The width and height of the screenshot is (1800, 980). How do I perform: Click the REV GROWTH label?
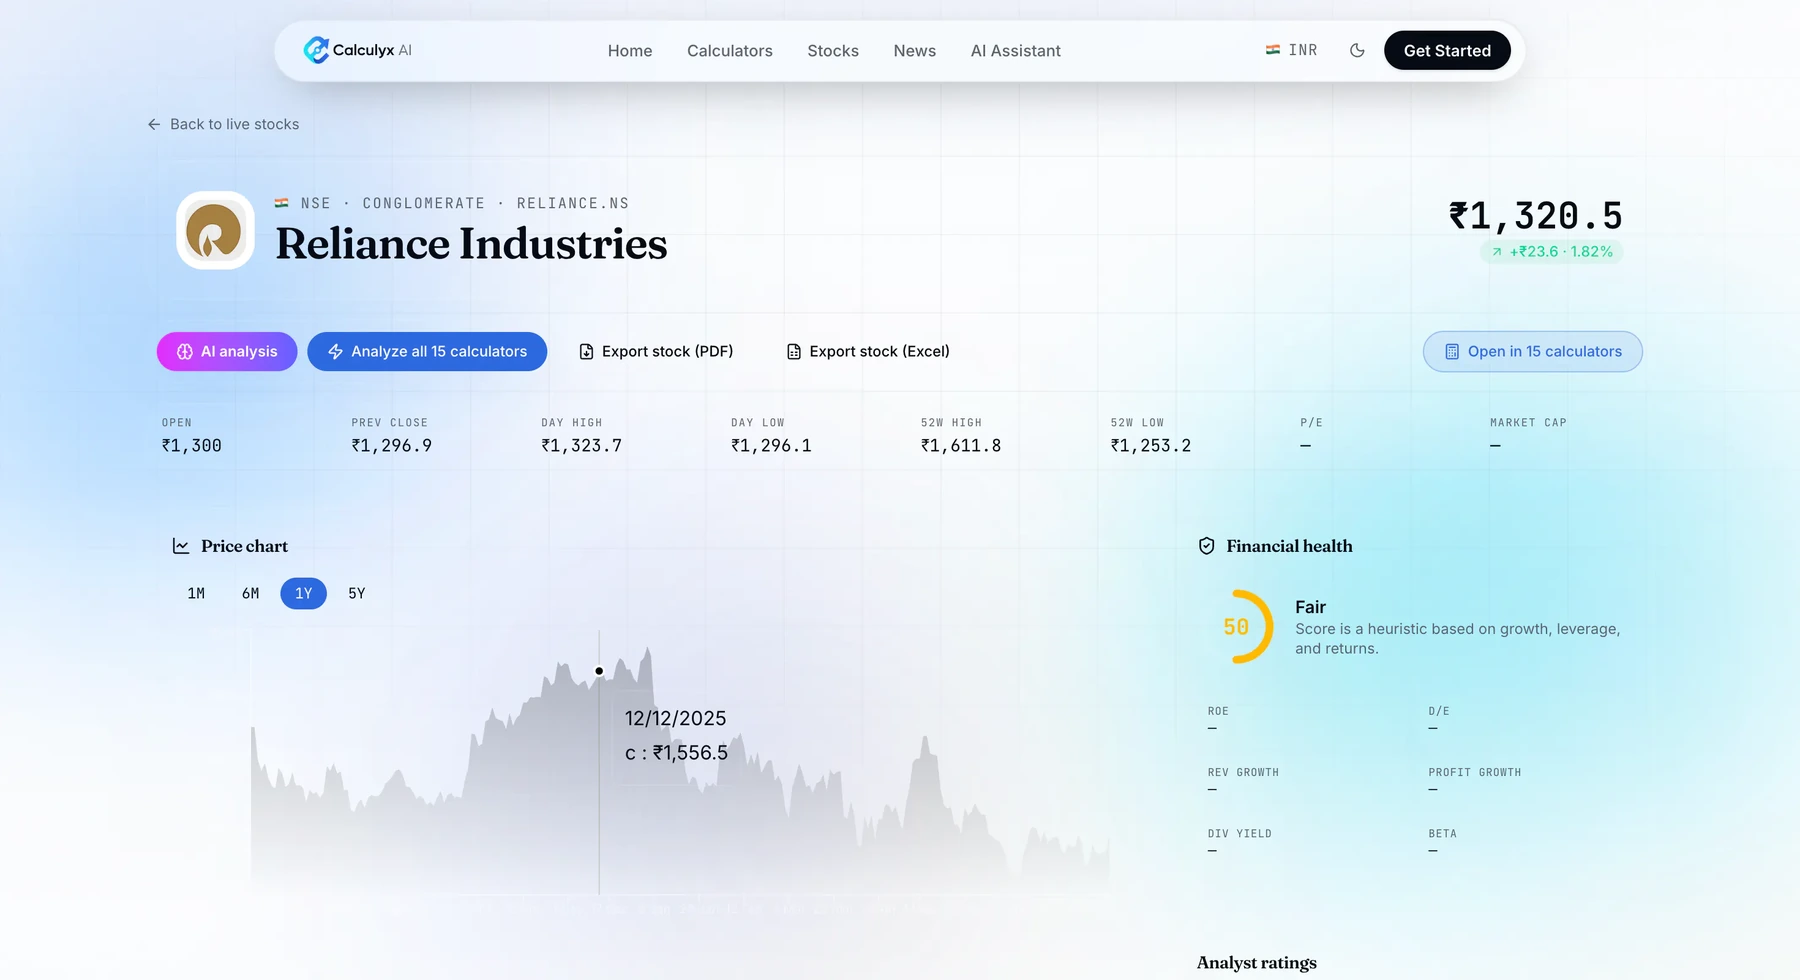[x=1243, y=773]
